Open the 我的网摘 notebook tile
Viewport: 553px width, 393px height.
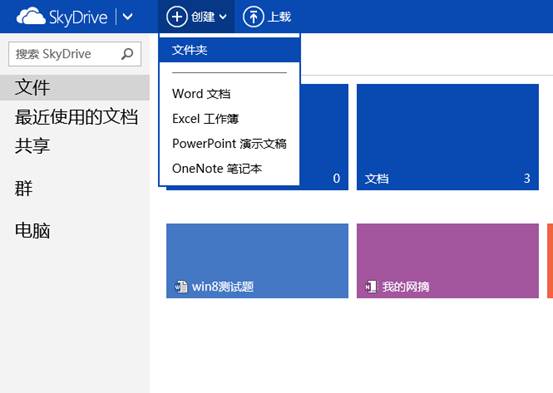[x=448, y=261]
